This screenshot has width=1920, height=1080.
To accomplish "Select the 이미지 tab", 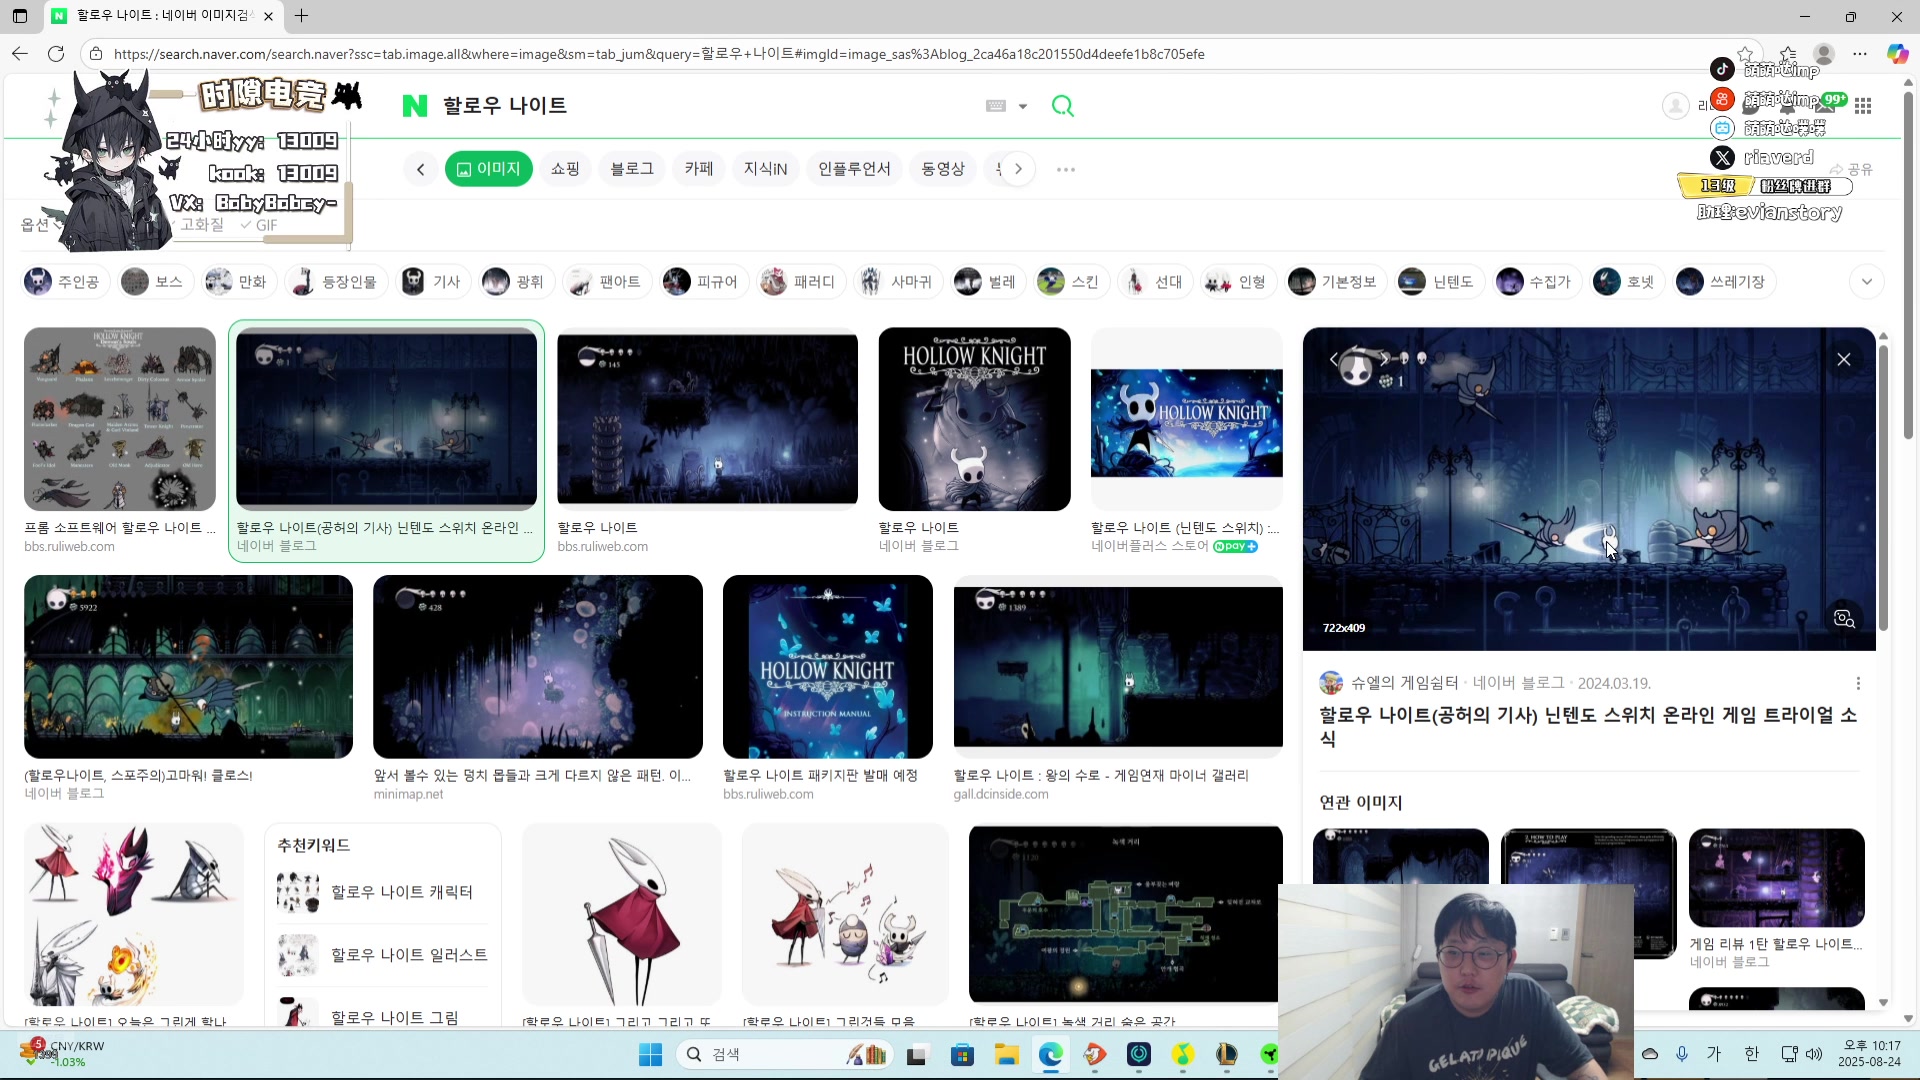I will coord(489,169).
